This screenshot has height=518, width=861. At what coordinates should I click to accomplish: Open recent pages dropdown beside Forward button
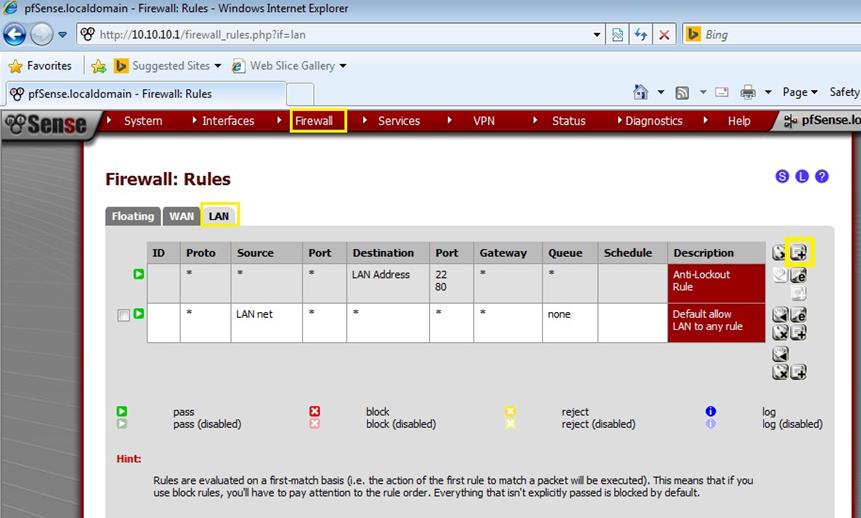coord(63,35)
